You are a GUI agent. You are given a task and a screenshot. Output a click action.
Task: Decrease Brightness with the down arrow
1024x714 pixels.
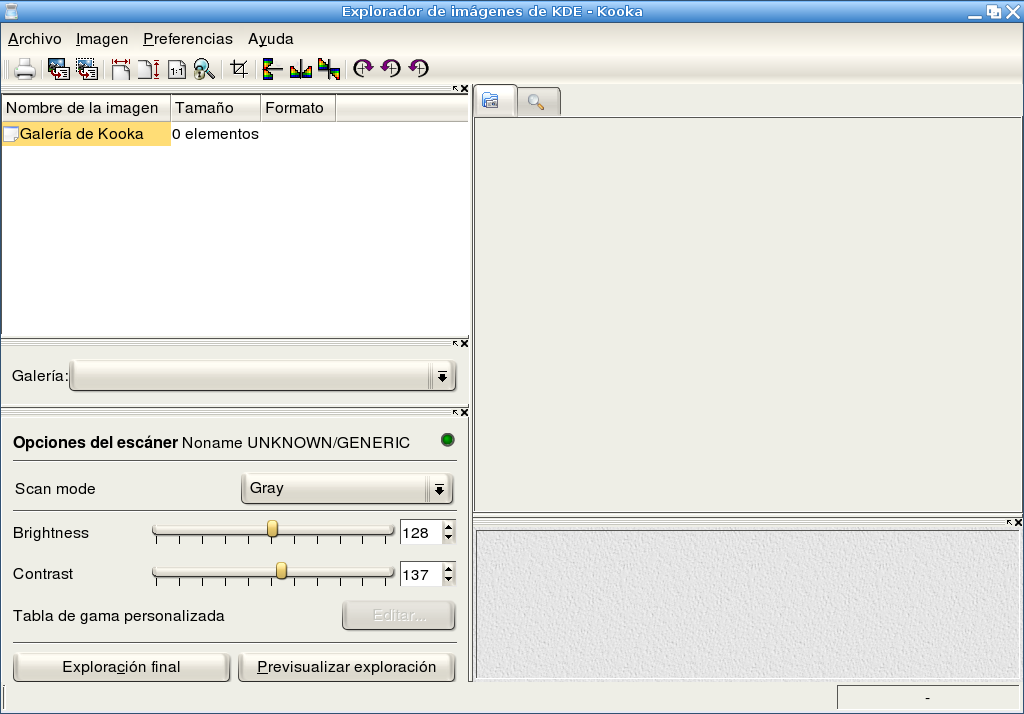448,539
